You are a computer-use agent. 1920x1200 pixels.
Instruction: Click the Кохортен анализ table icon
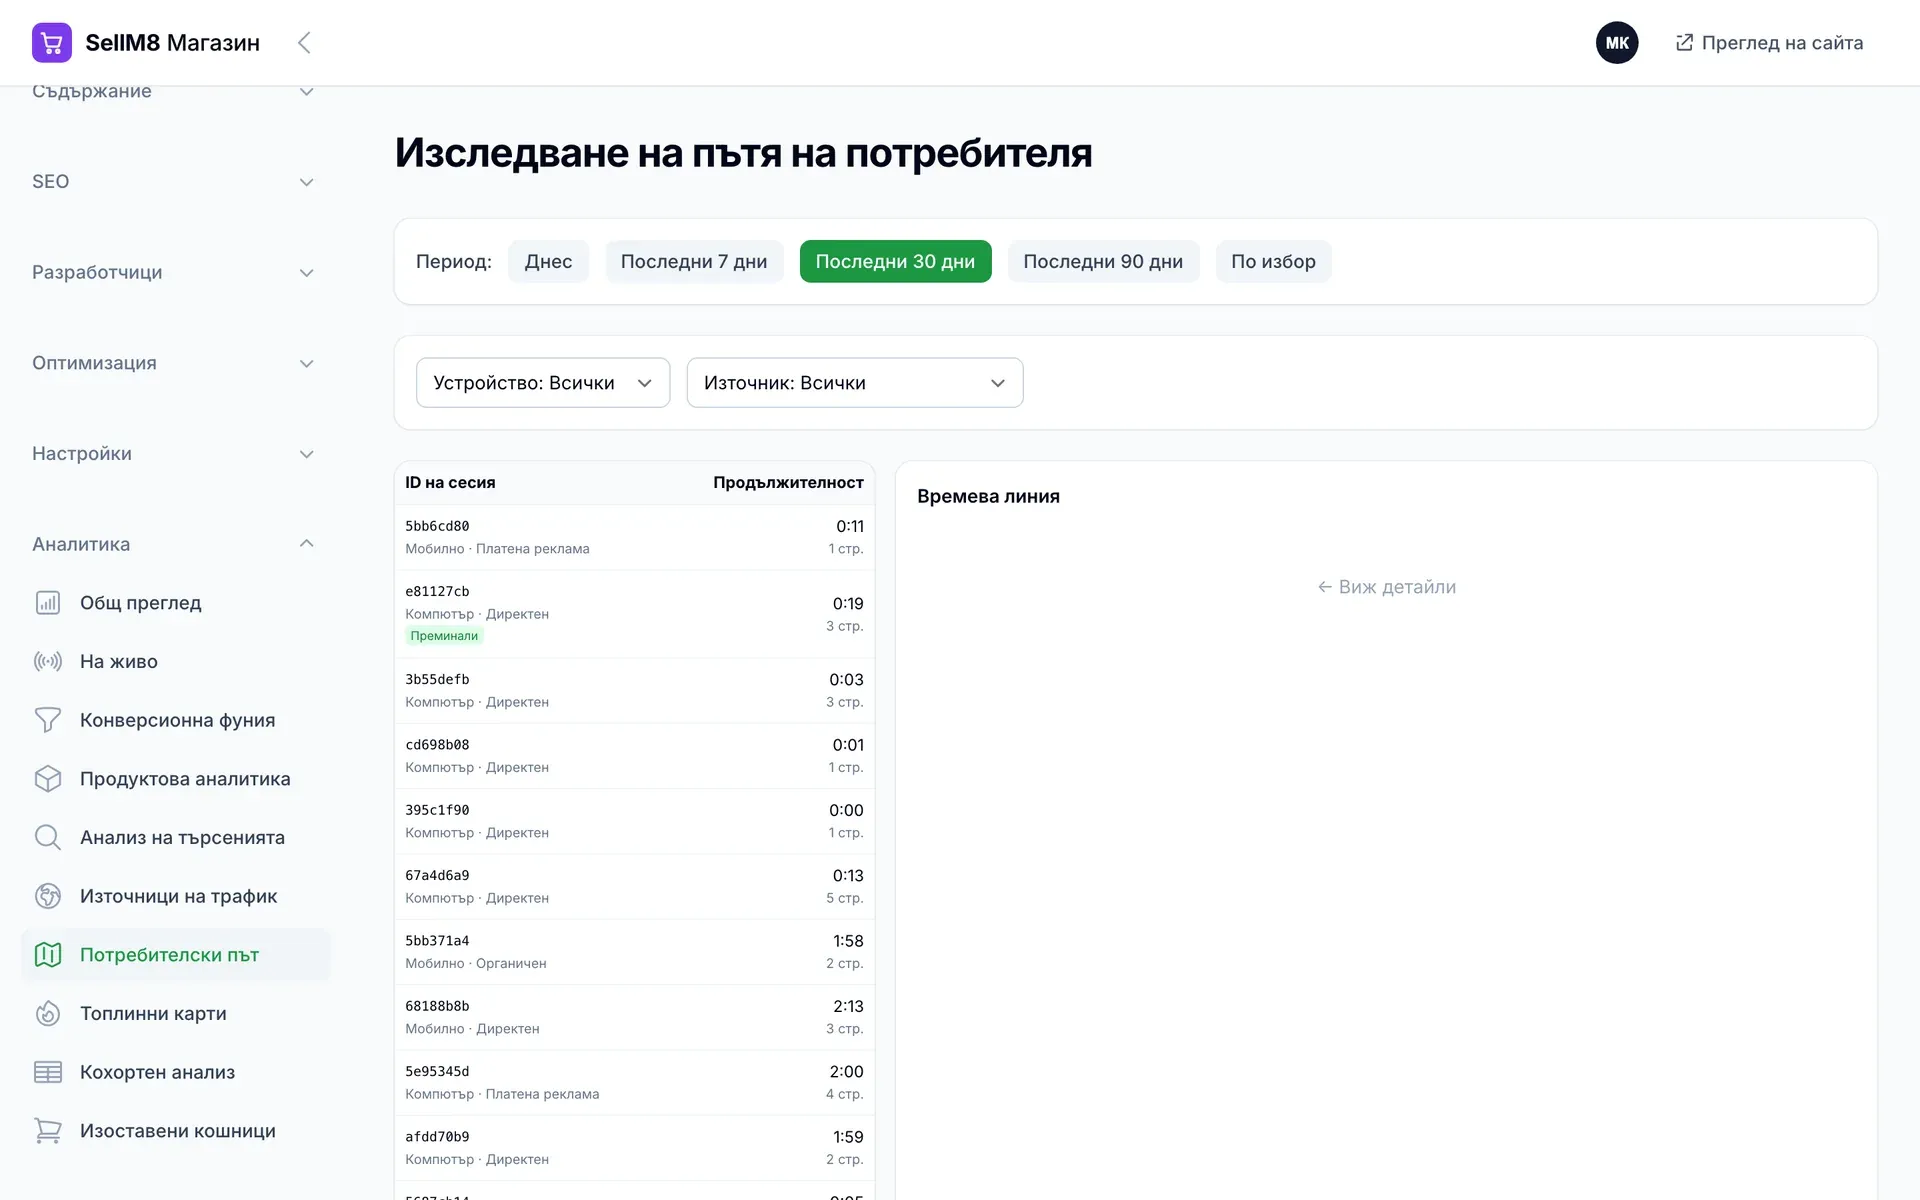[x=48, y=1072]
